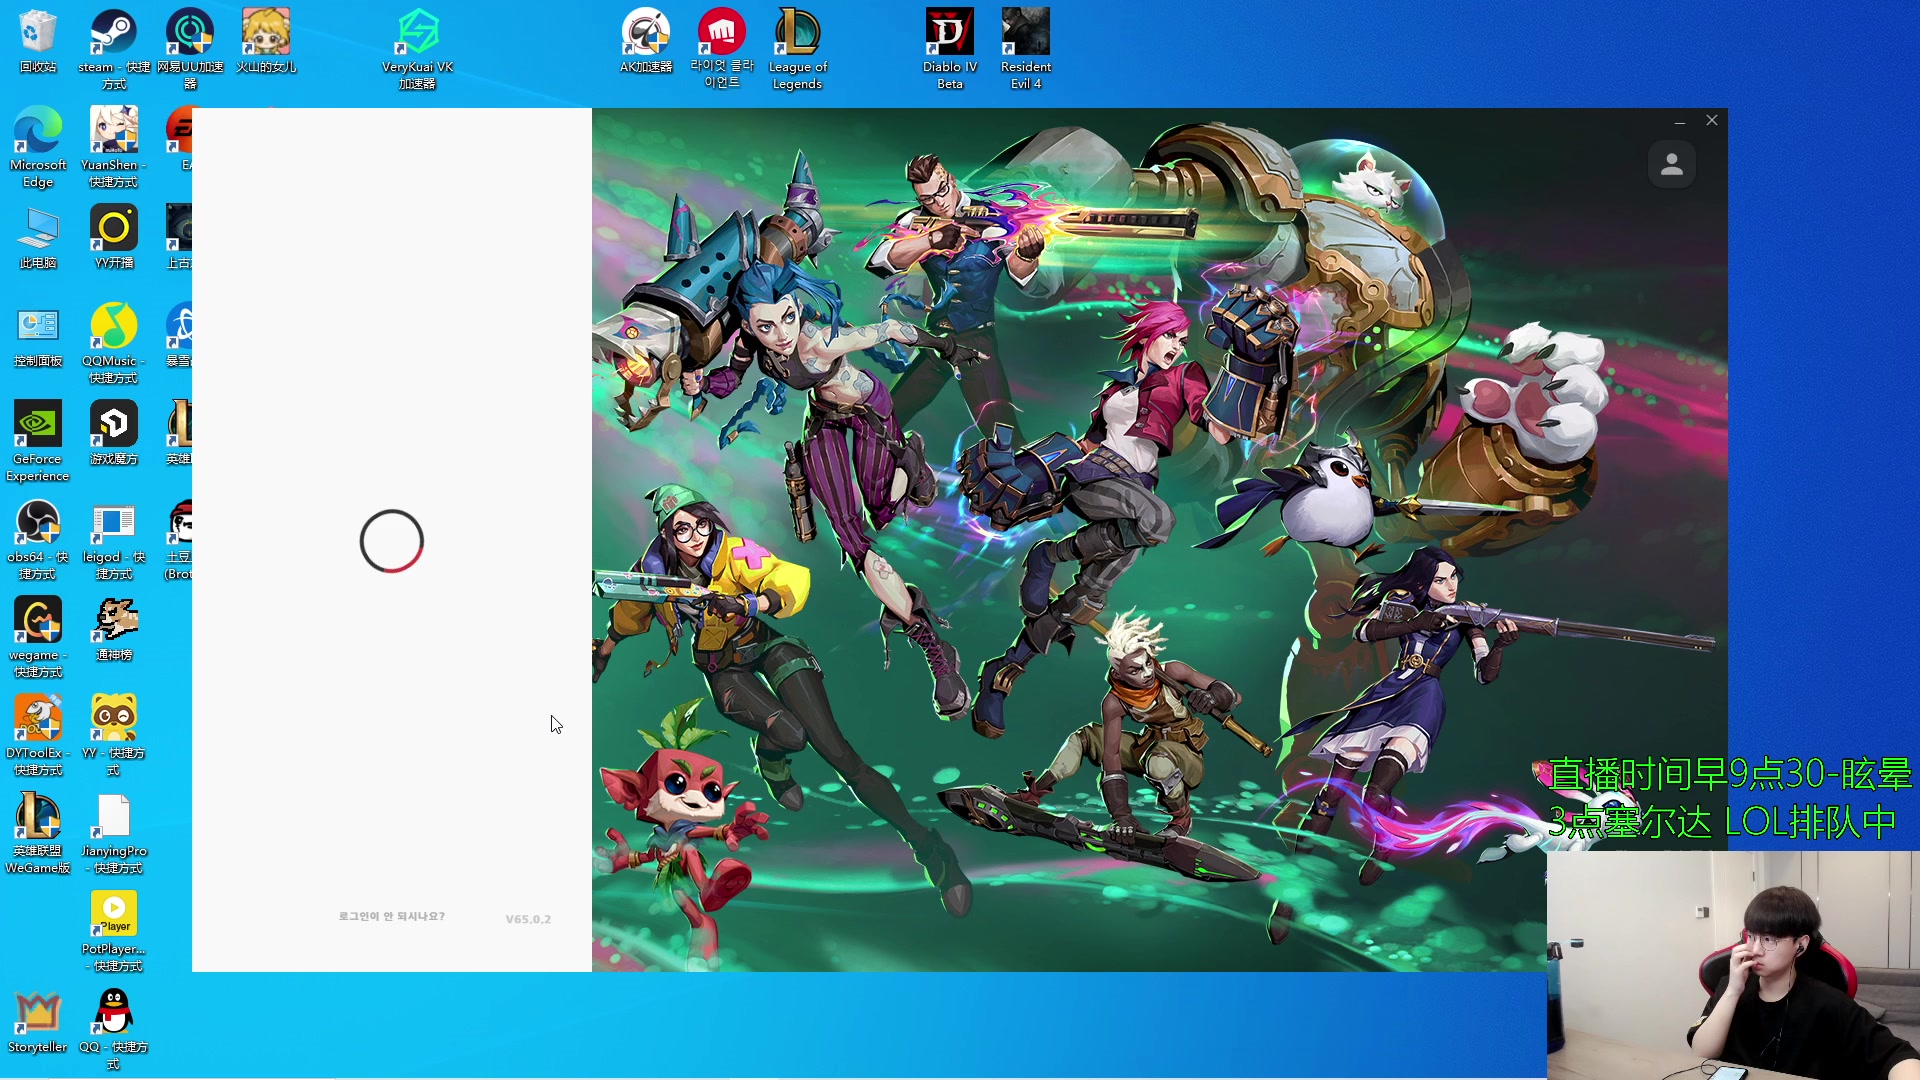Open Microsoft Edge browser icon
1920x1080 pixels.
[x=38, y=147]
